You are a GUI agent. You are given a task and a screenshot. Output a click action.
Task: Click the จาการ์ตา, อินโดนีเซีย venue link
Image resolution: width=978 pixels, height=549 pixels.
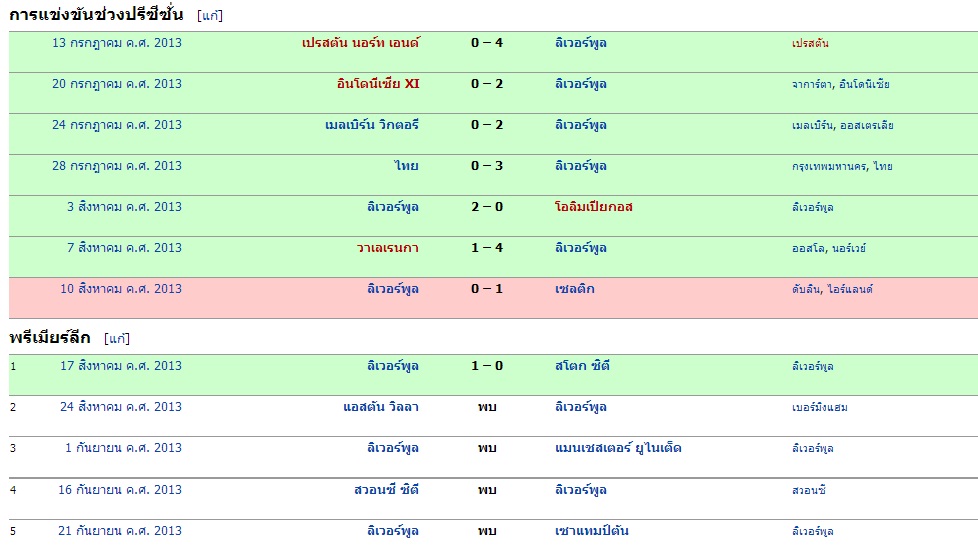point(840,84)
